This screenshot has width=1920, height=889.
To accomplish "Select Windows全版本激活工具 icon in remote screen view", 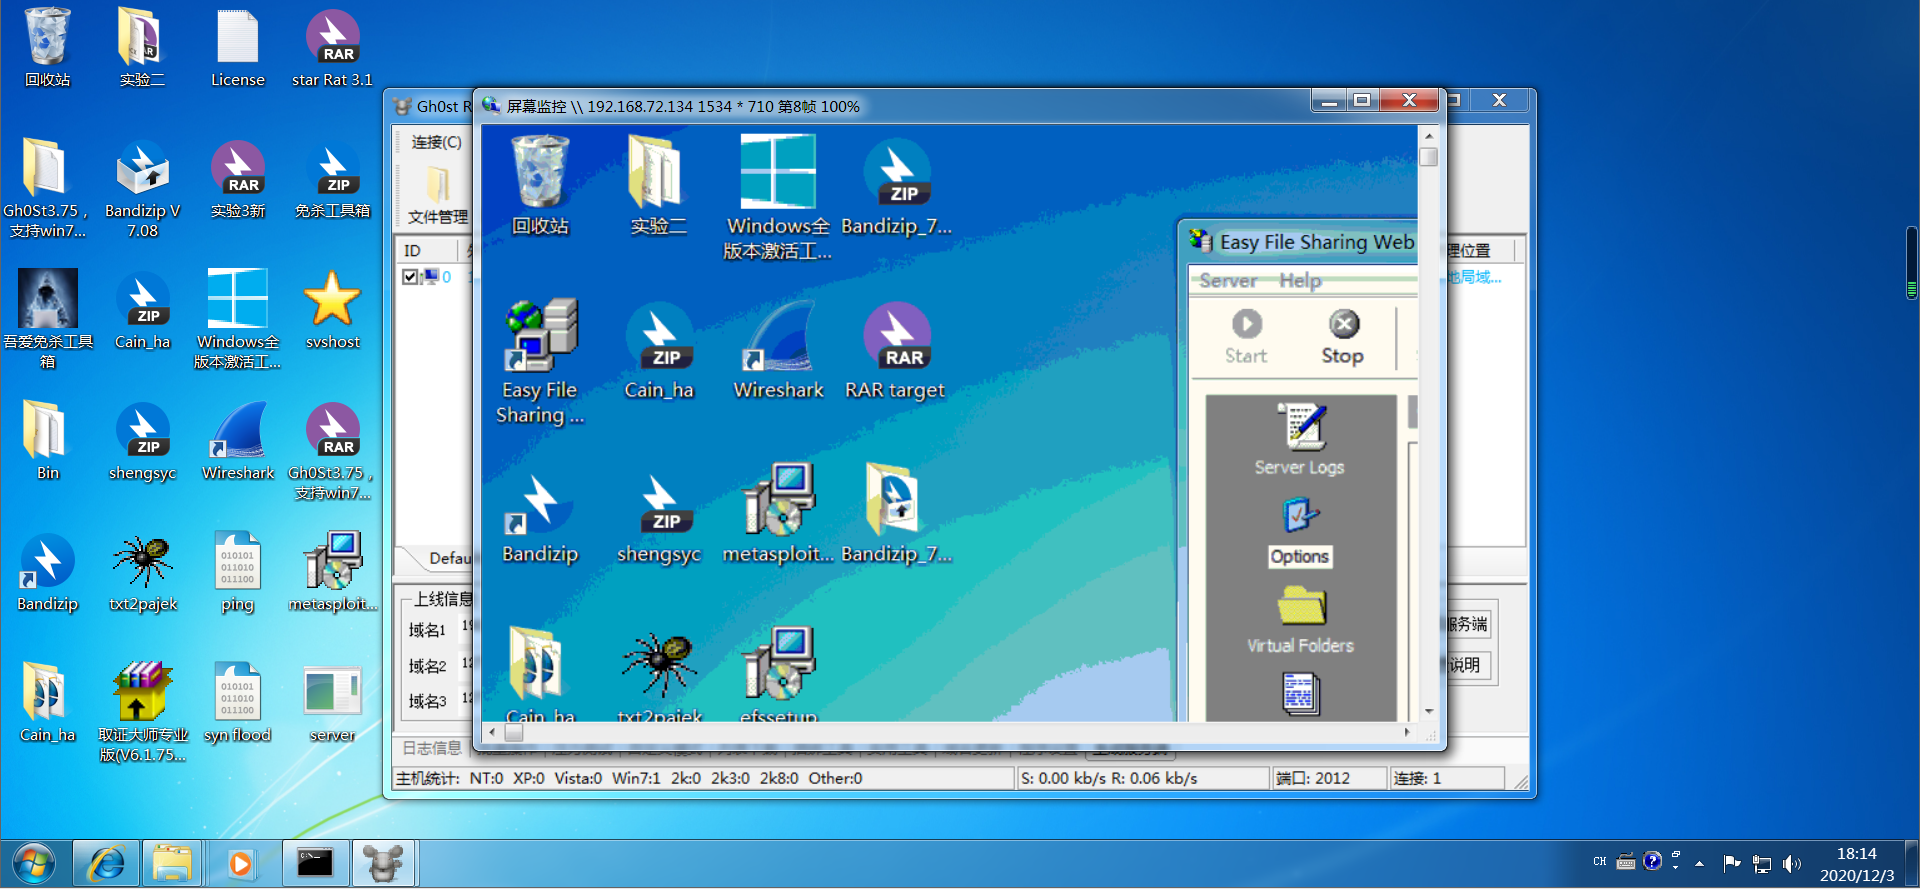I will click(778, 198).
